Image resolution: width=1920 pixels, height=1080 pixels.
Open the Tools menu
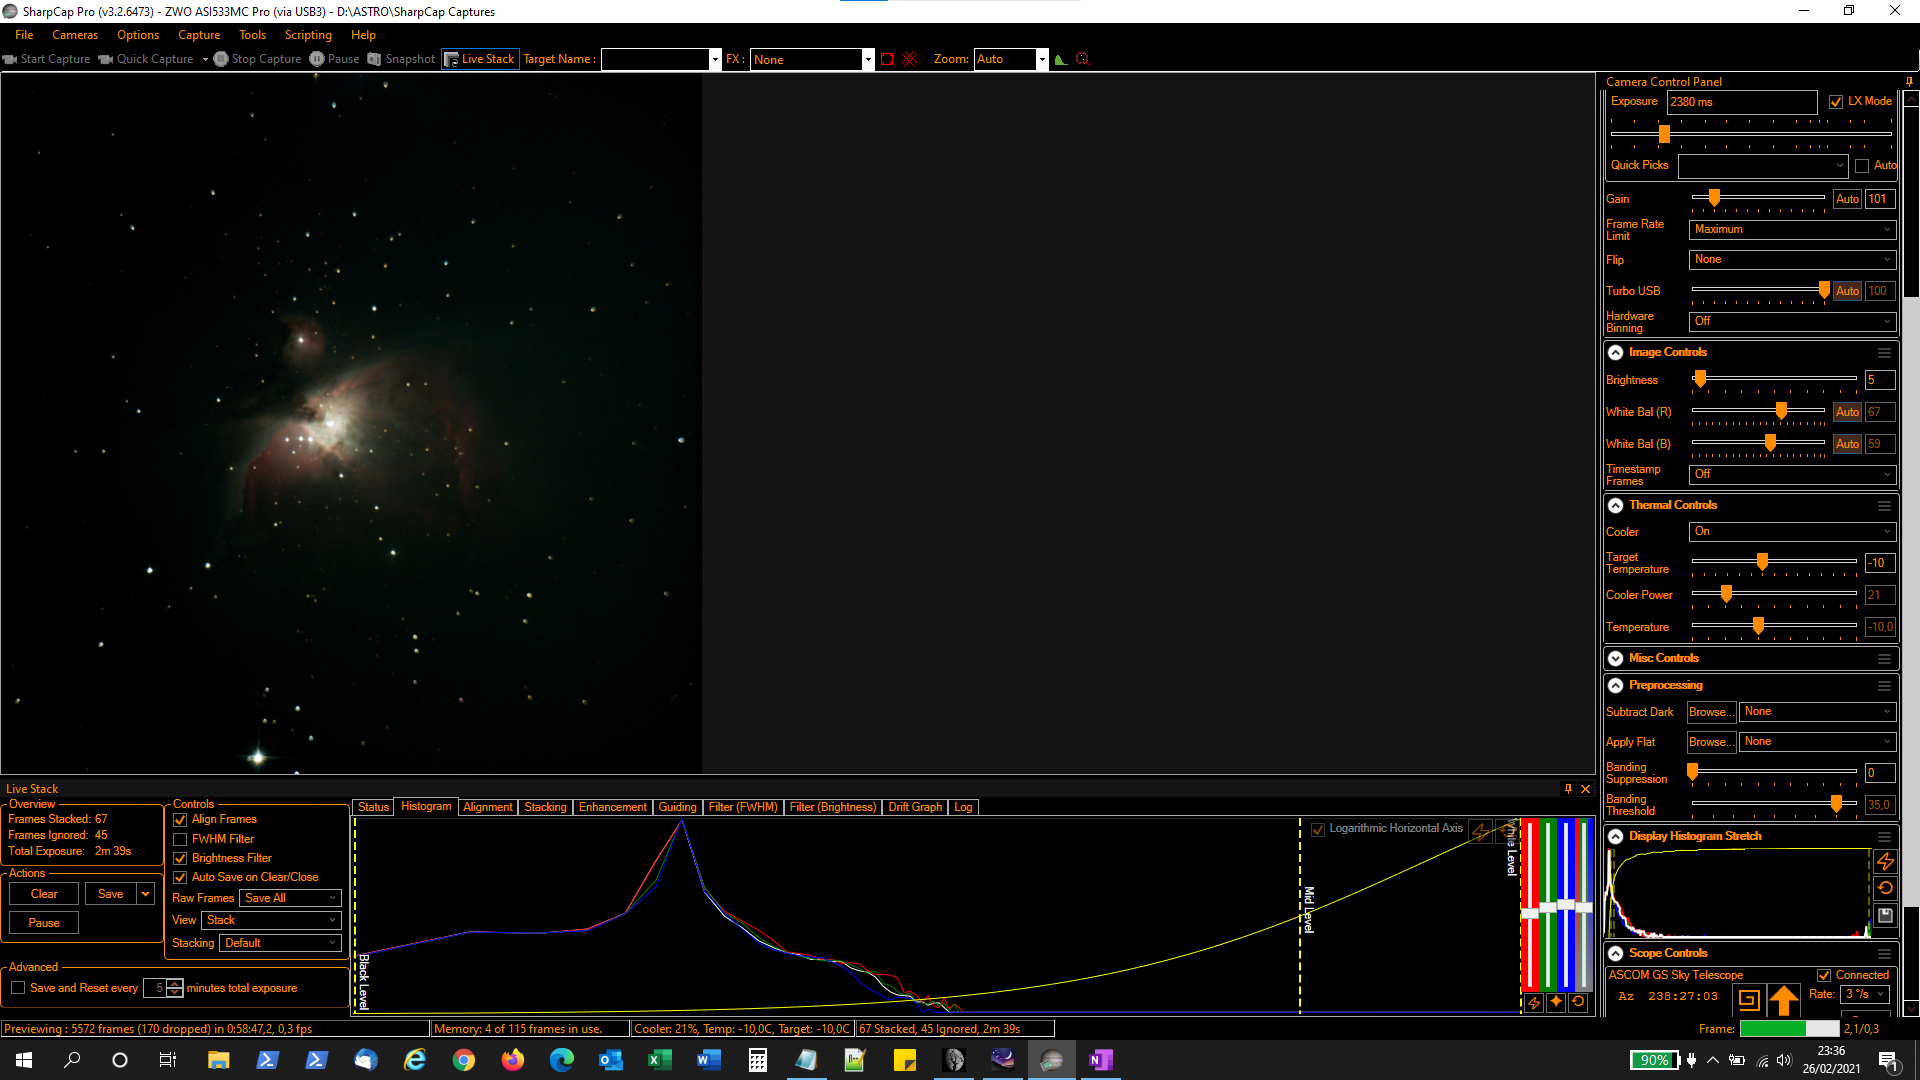pyautogui.click(x=252, y=35)
